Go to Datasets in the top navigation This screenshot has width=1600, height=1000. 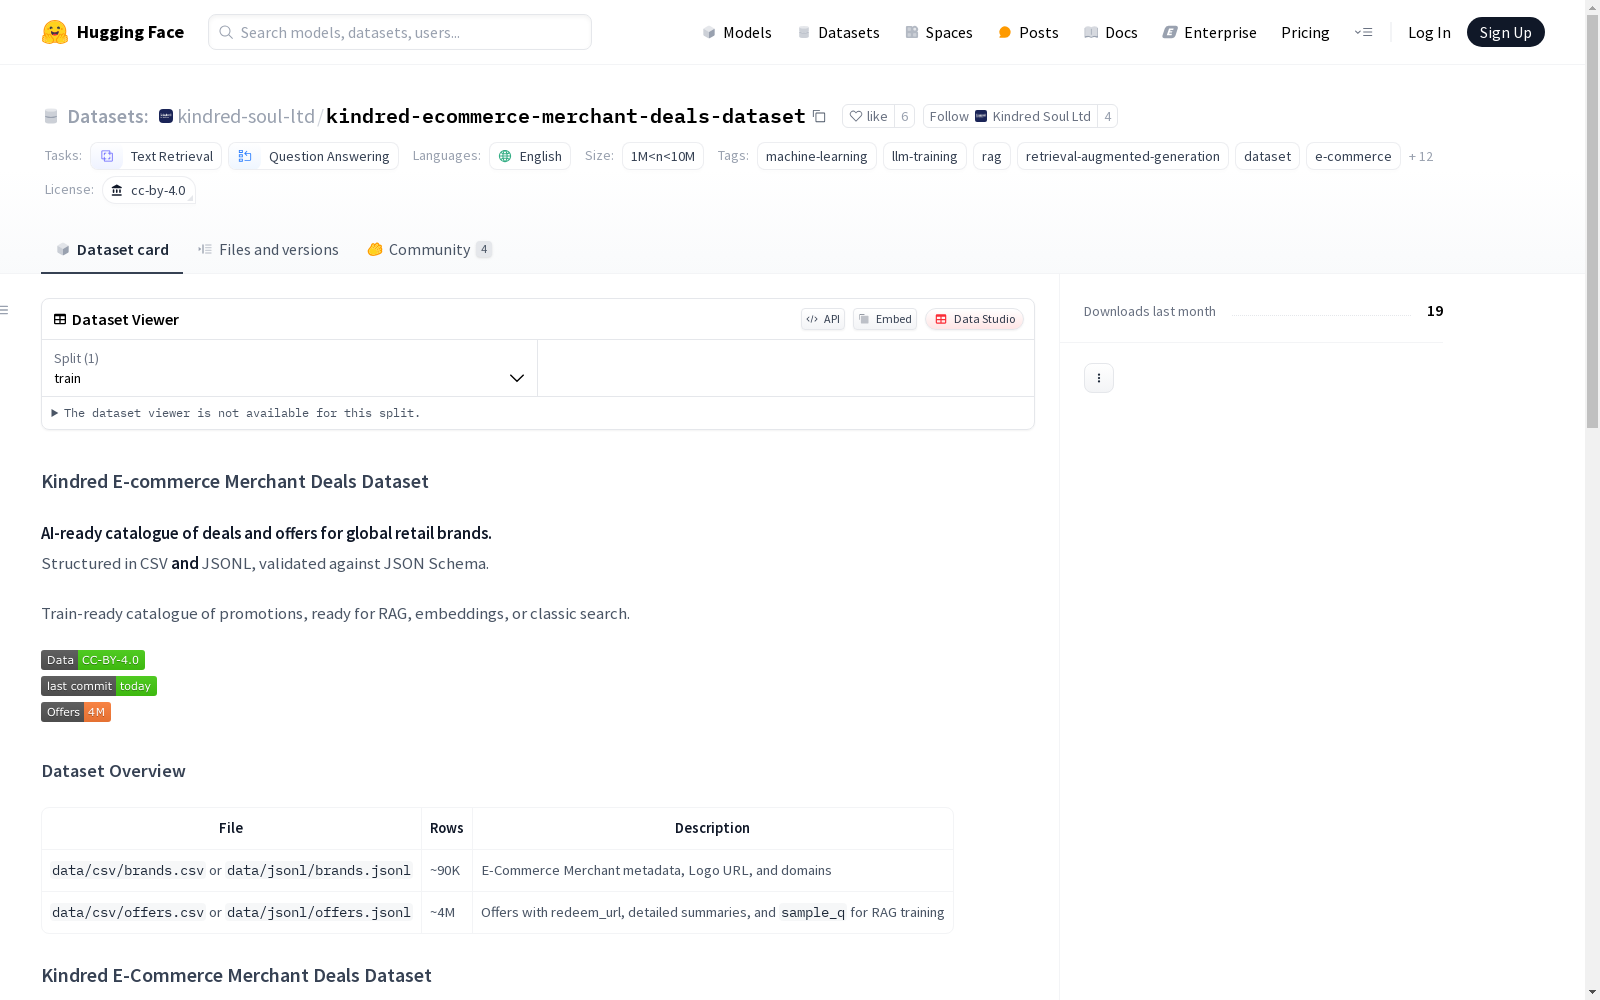tap(838, 32)
